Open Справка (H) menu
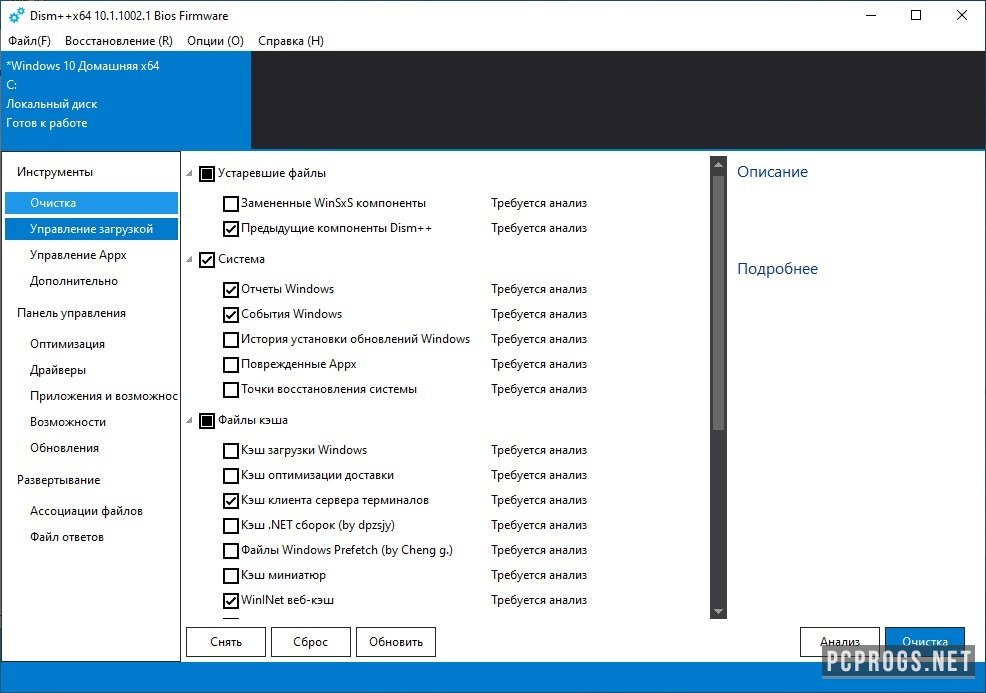Viewport: 986px width, 693px height. point(291,41)
